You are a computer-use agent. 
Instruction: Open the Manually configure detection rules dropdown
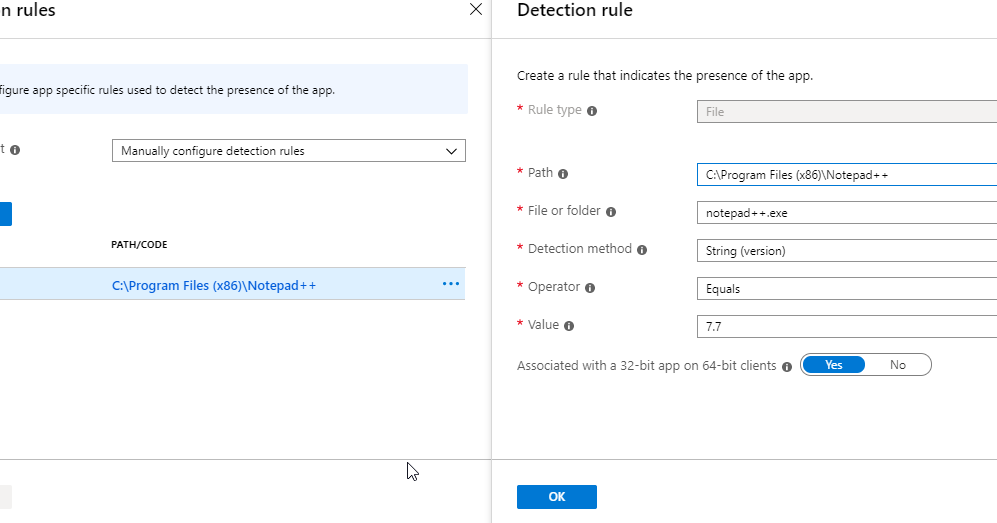click(288, 151)
